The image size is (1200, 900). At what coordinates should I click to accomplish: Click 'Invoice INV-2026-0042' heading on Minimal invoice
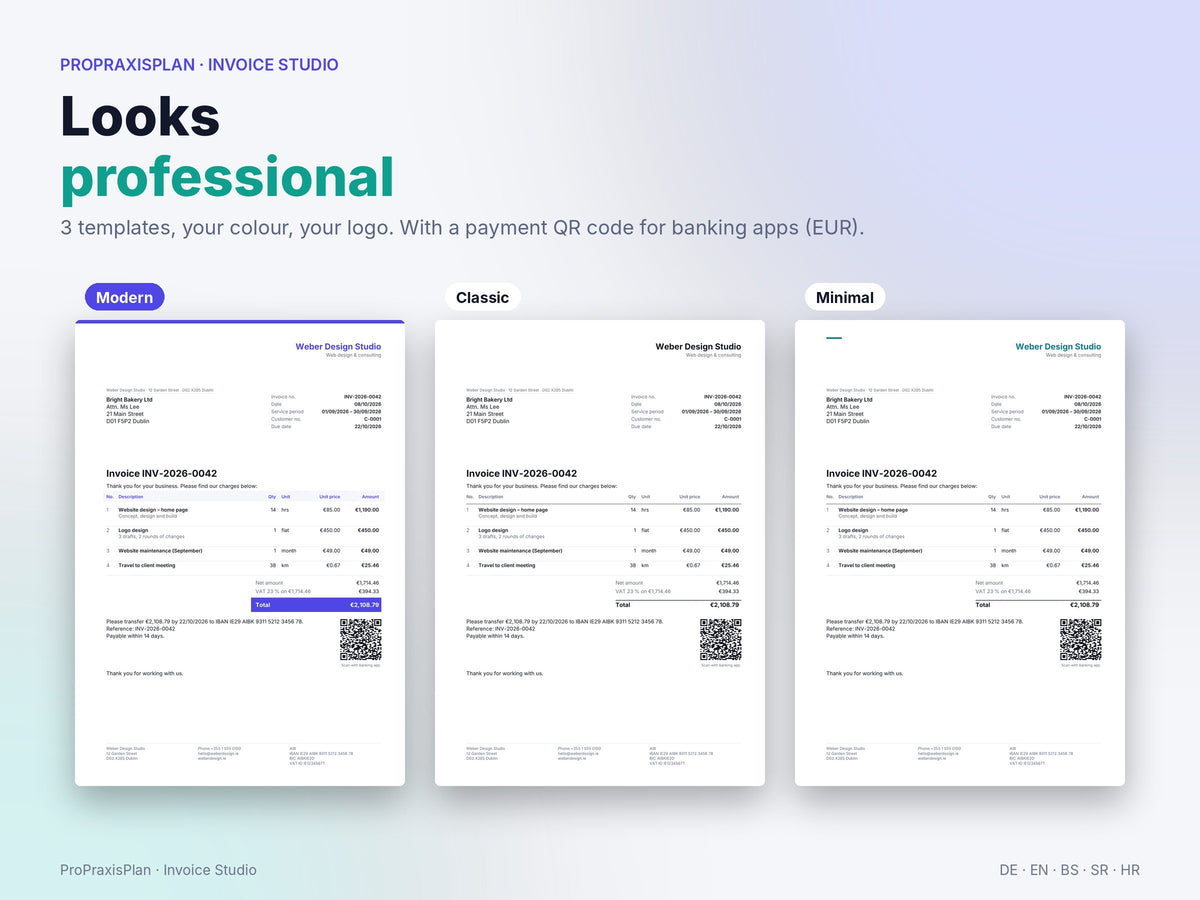(881, 474)
